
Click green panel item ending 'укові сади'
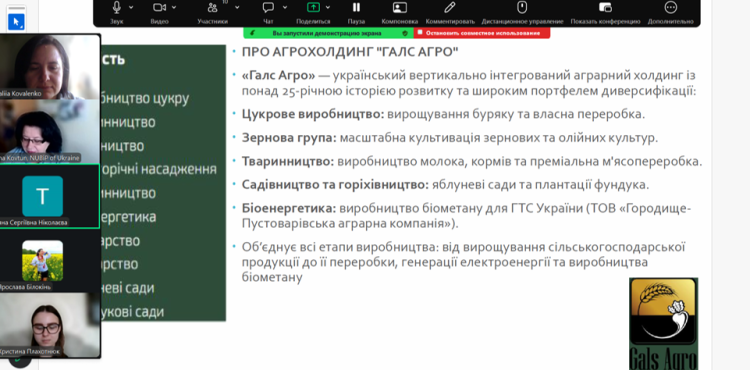132,312
